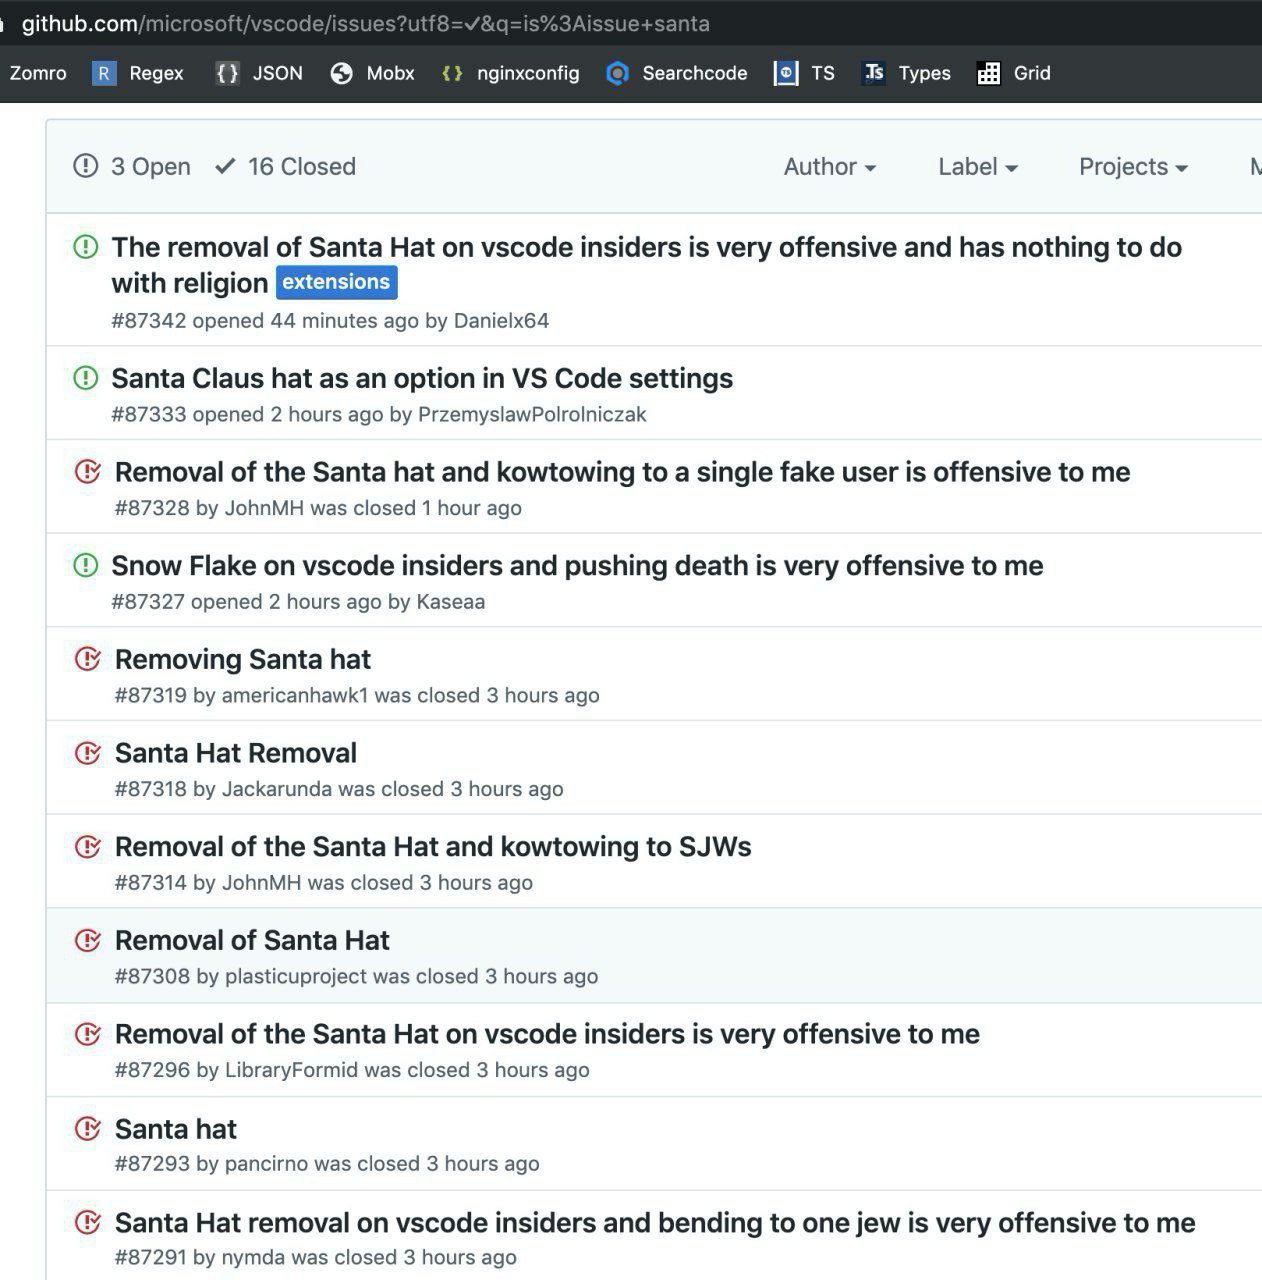Open the nginxconfig bookmark label

[528, 73]
